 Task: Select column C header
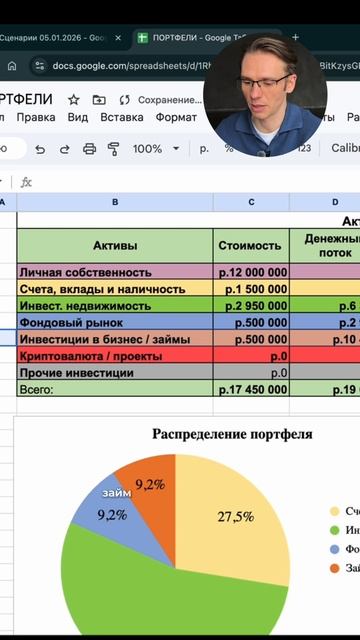tap(251, 202)
